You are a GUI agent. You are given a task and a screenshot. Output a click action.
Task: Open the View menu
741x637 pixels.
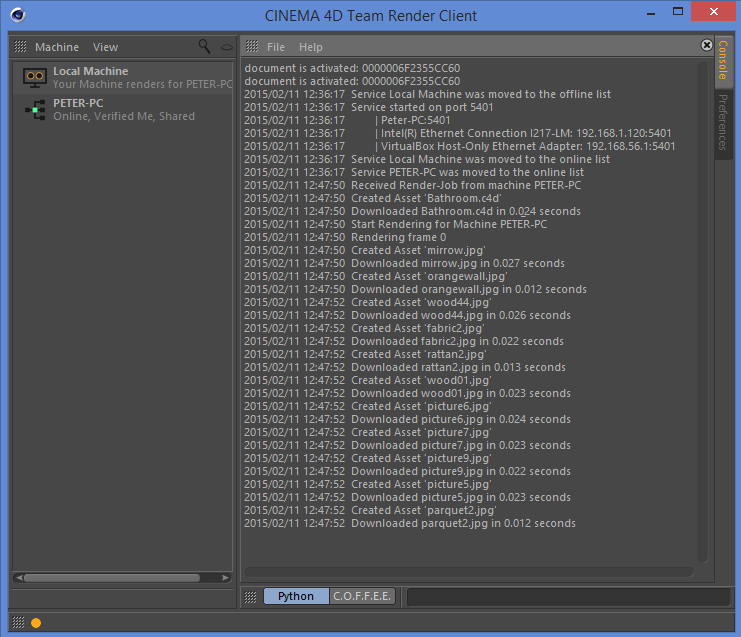point(105,47)
